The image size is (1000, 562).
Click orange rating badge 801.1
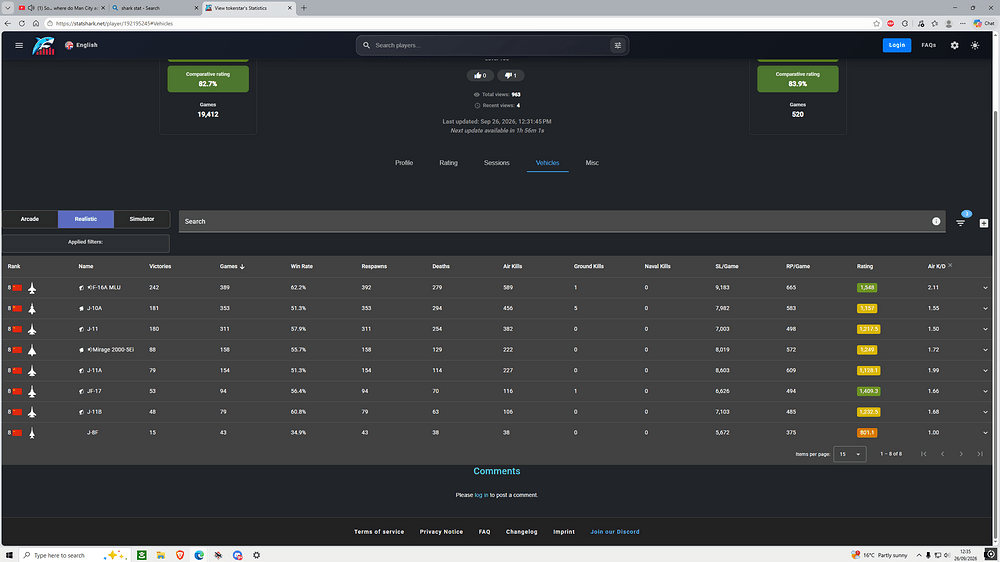[x=867, y=433]
